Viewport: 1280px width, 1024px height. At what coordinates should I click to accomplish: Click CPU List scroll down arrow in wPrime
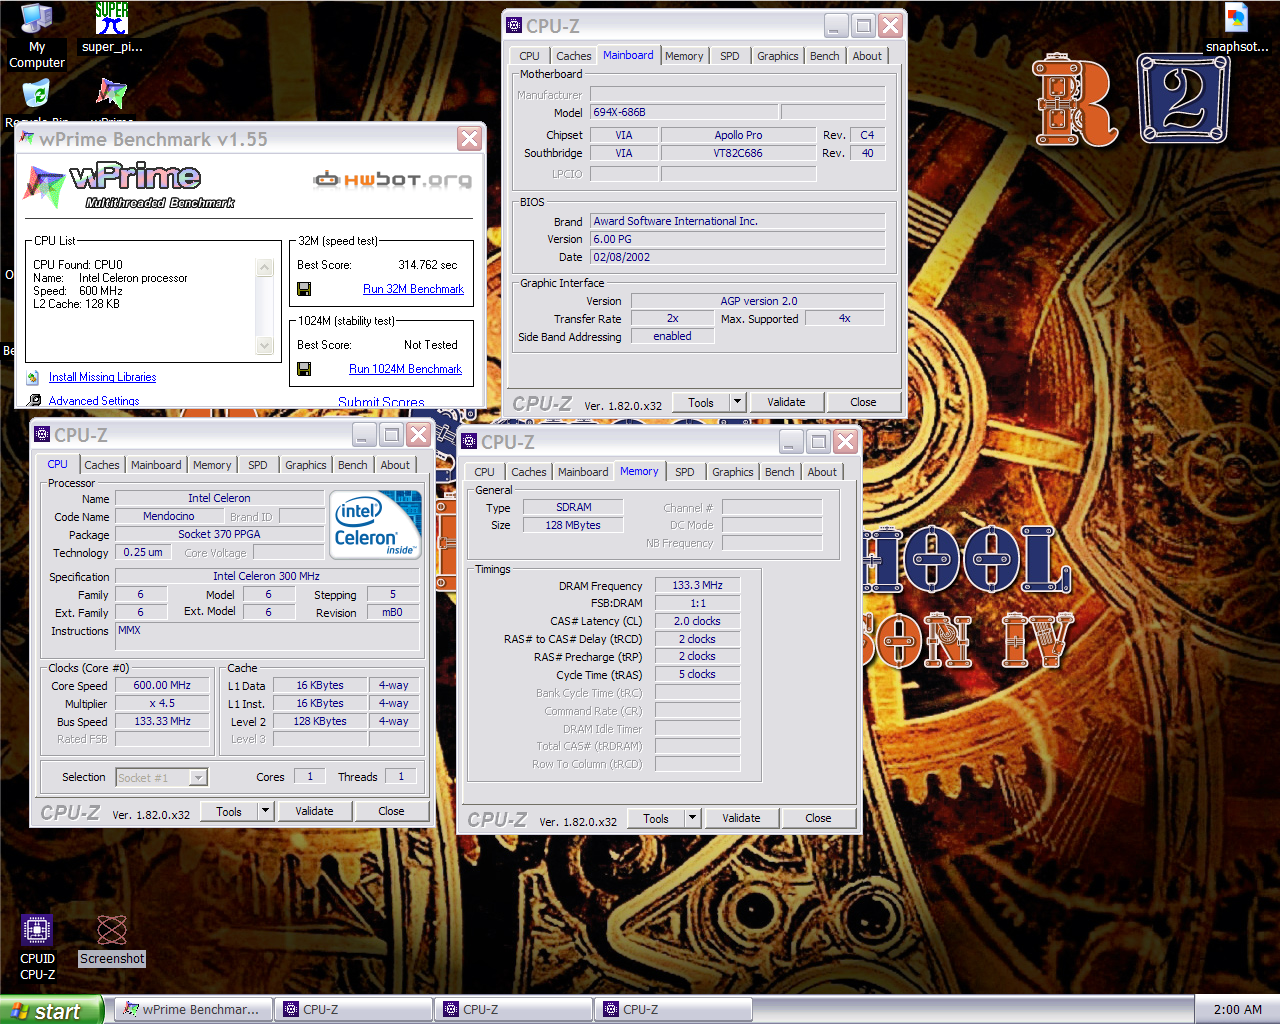point(265,345)
